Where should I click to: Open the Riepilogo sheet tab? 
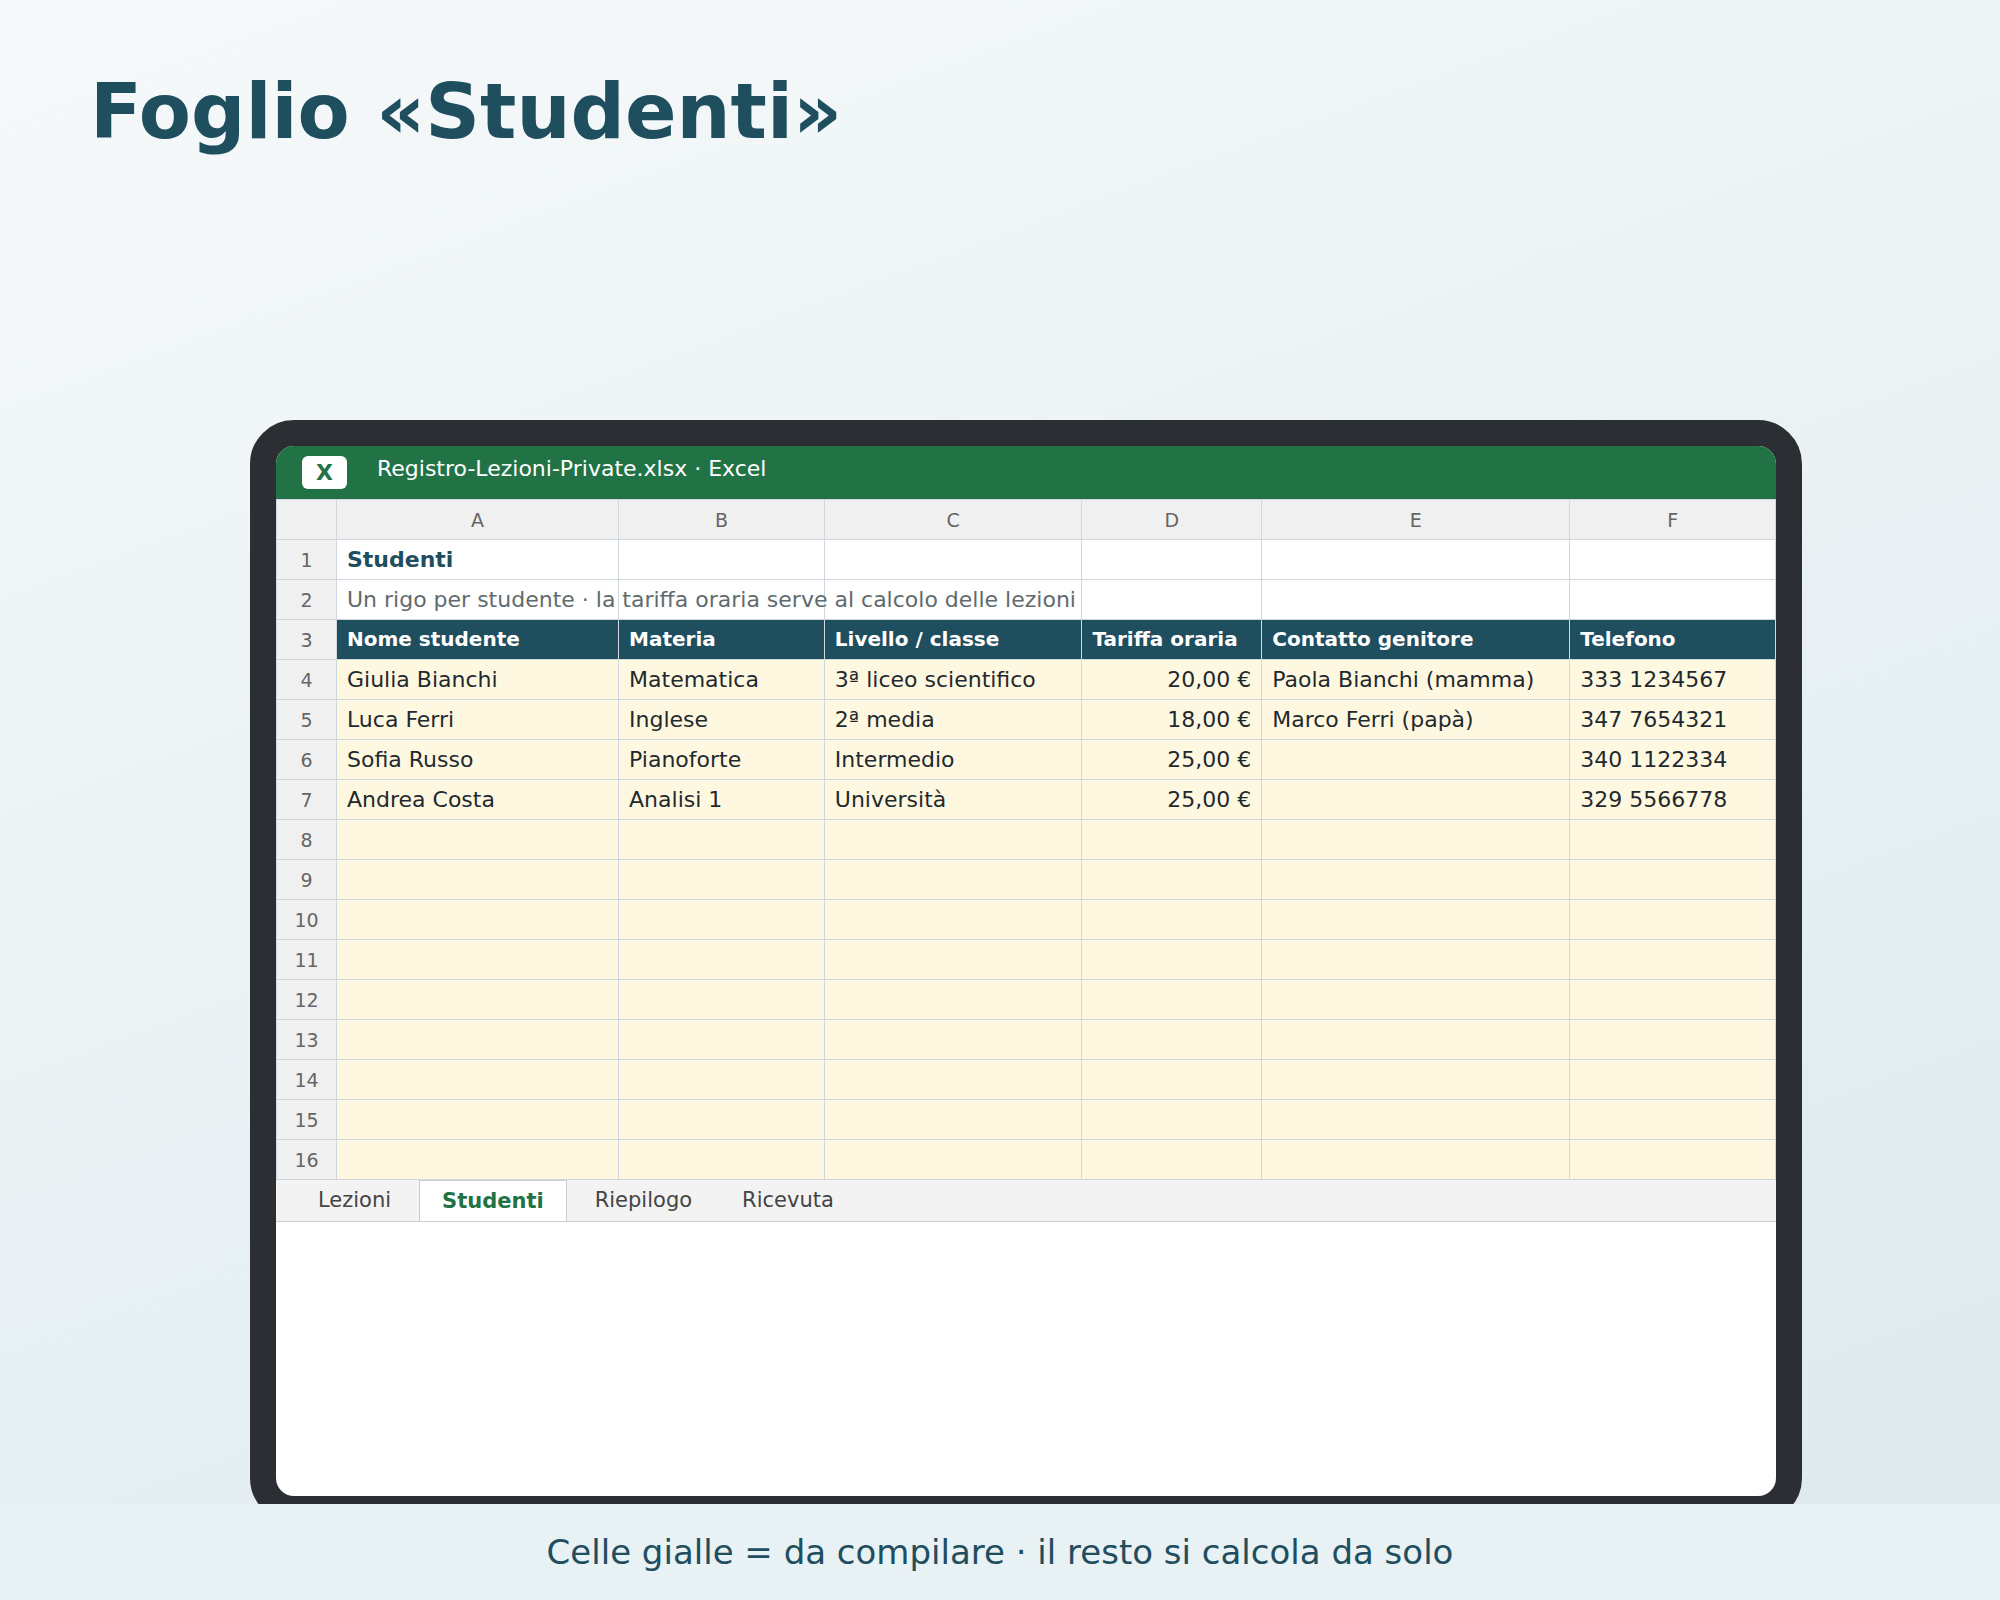tap(643, 1200)
